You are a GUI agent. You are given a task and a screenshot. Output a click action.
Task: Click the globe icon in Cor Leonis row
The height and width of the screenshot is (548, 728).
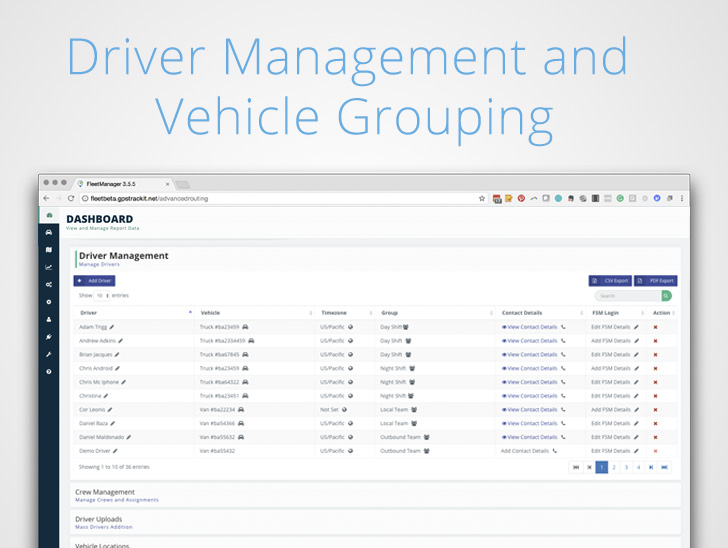click(x=344, y=409)
